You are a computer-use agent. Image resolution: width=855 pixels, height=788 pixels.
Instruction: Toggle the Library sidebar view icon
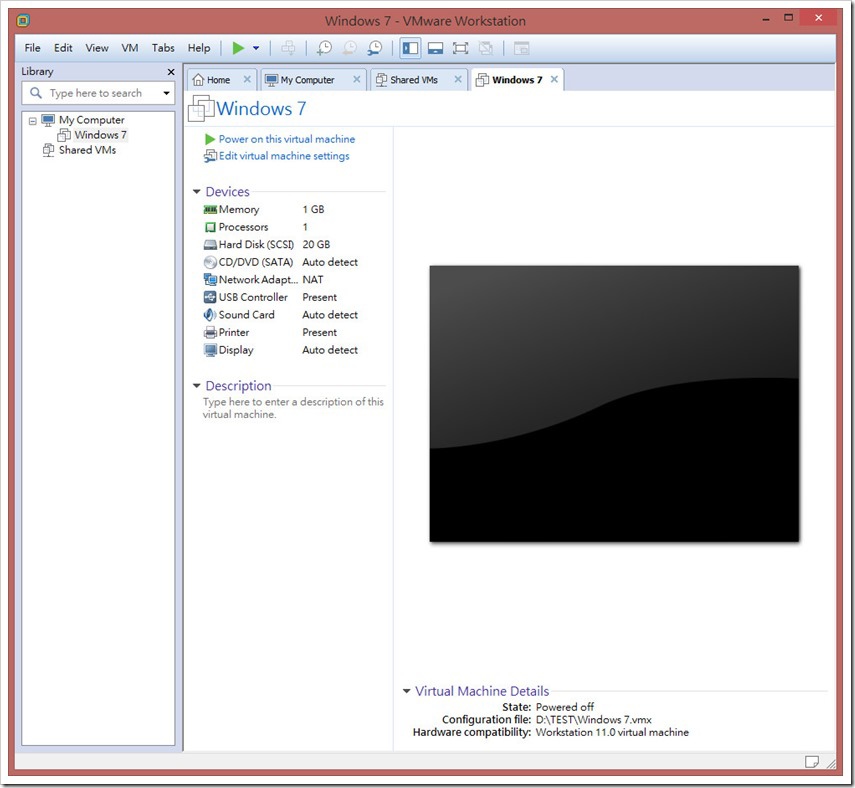point(410,48)
